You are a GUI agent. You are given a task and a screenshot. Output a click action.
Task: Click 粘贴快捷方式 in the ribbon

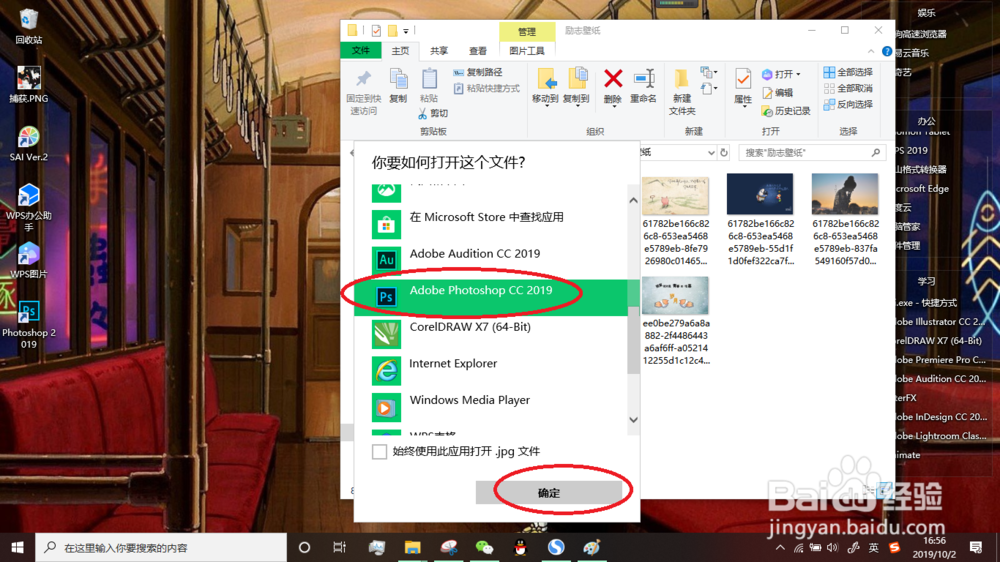[x=487, y=89]
